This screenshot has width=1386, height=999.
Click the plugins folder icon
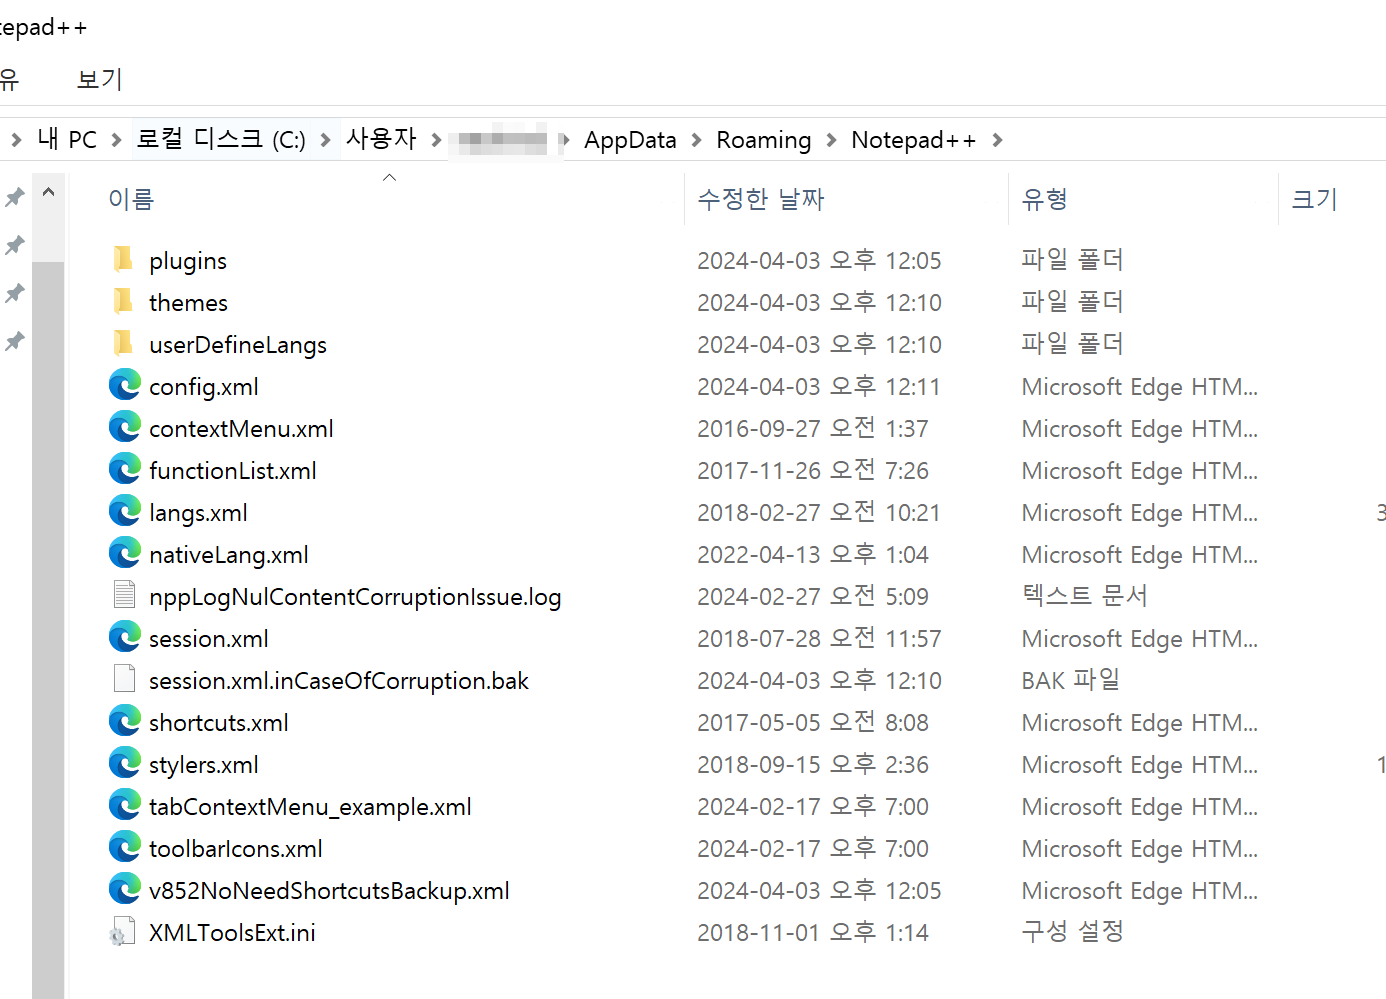pyautogui.click(x=123, y=259)
